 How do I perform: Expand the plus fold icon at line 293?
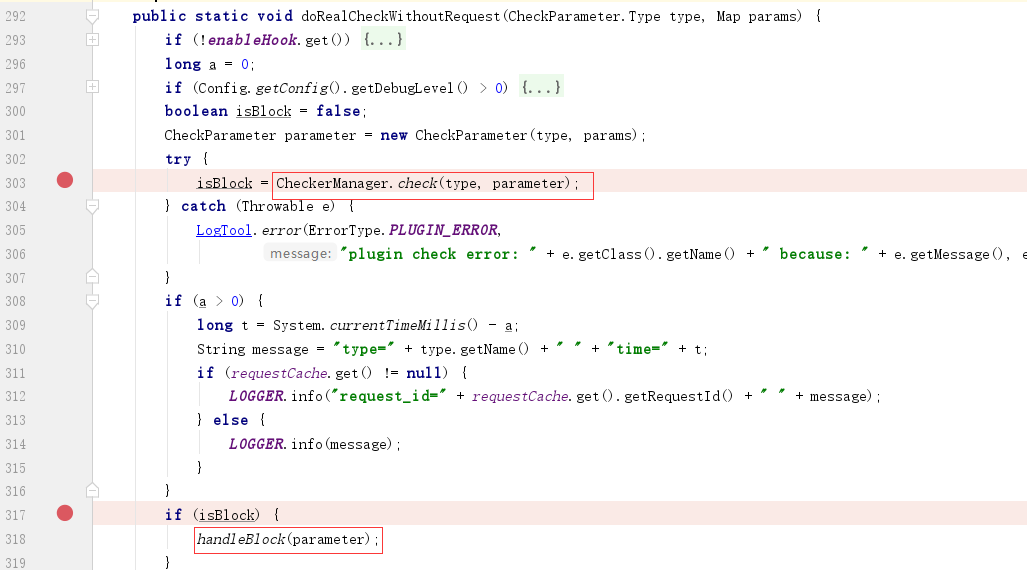[93, 39]
